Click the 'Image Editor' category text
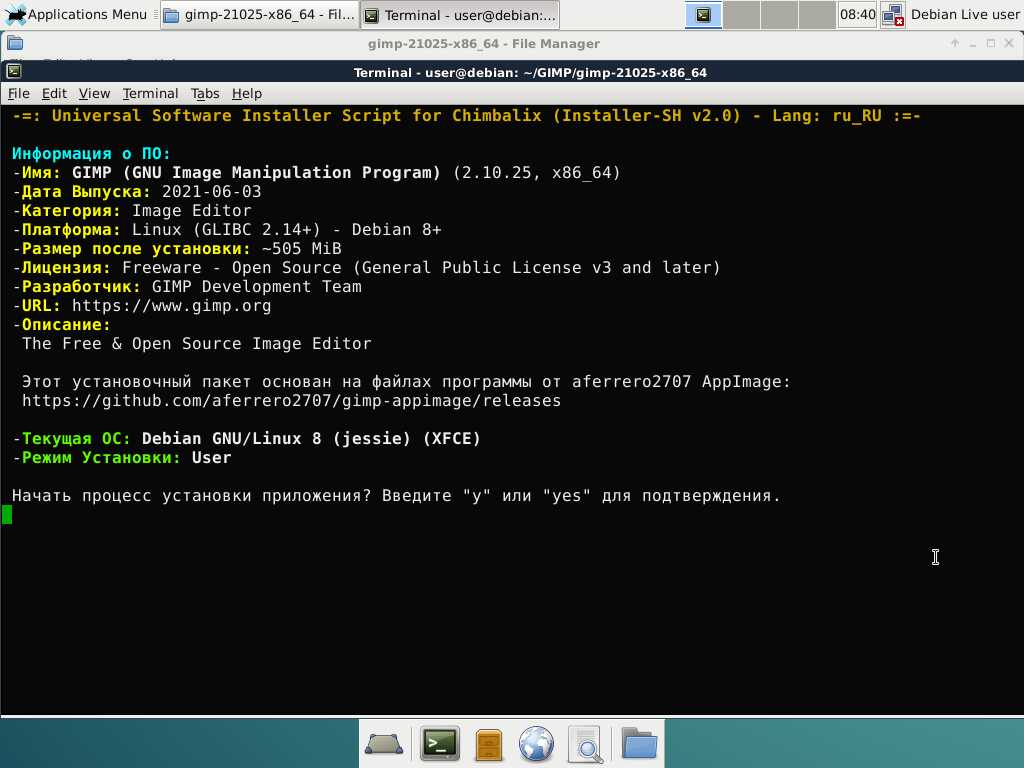Screen dimensions: 1024x768 191,210
